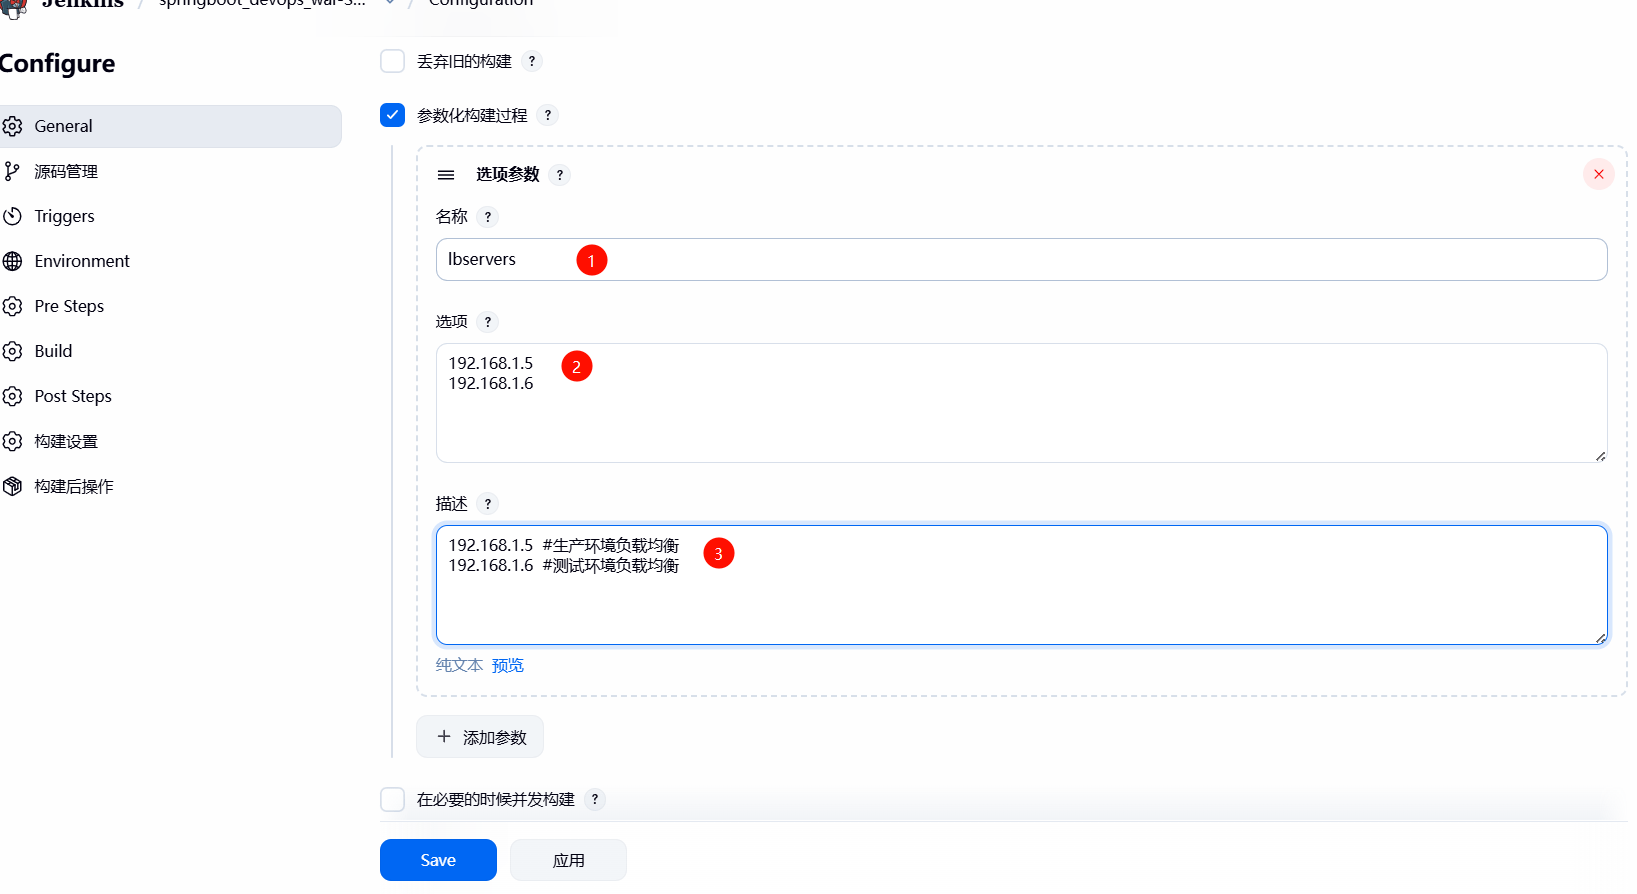
Task: Click the resize handle of 选项 textarea
Action: coord(1600,456)
